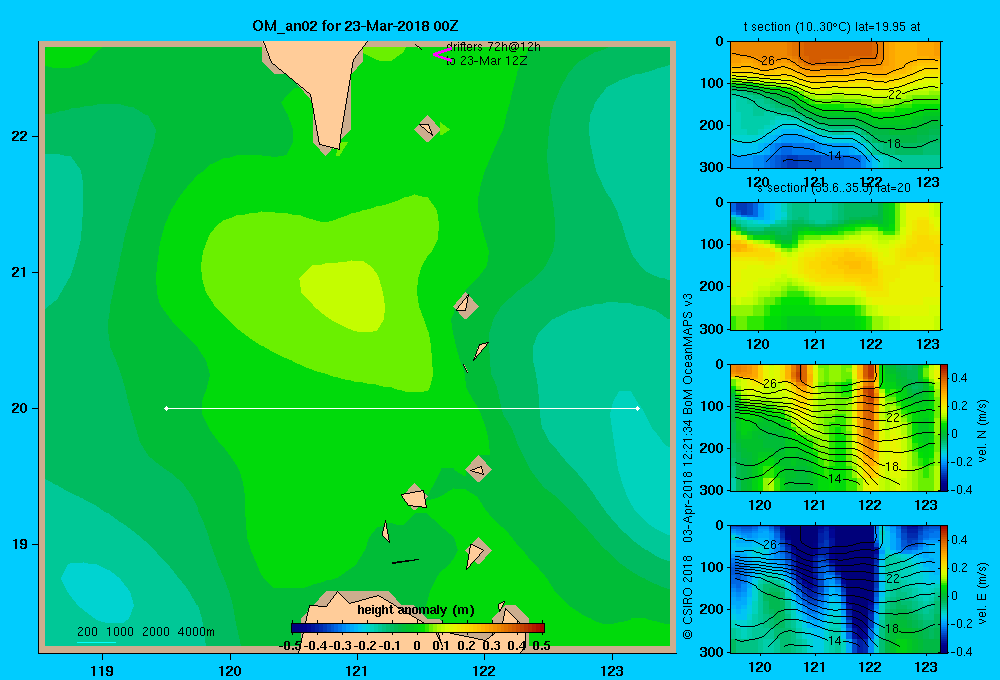
Task: Click longitude label 123 under main map
Action: click(612, 670)
